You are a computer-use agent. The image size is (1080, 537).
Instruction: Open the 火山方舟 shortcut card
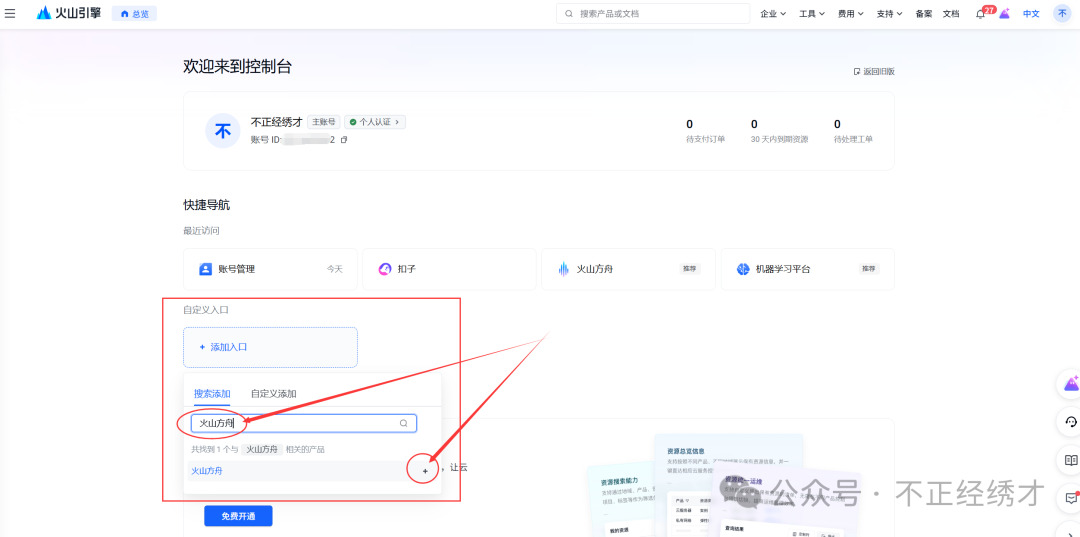click(x=628, y=269)
